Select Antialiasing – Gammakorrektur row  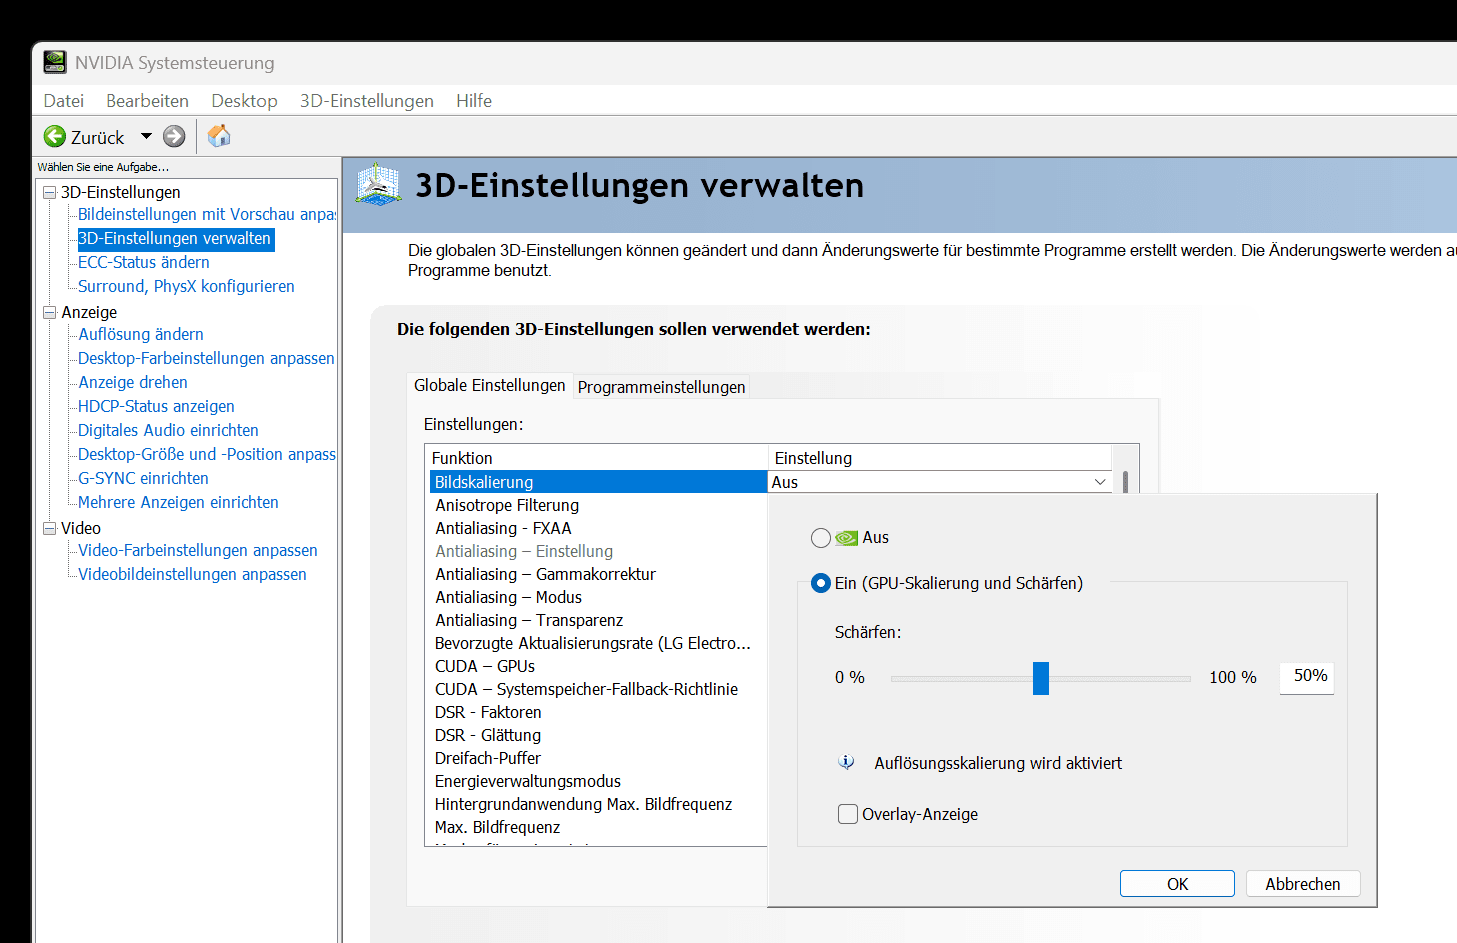[x=598, y=574]
